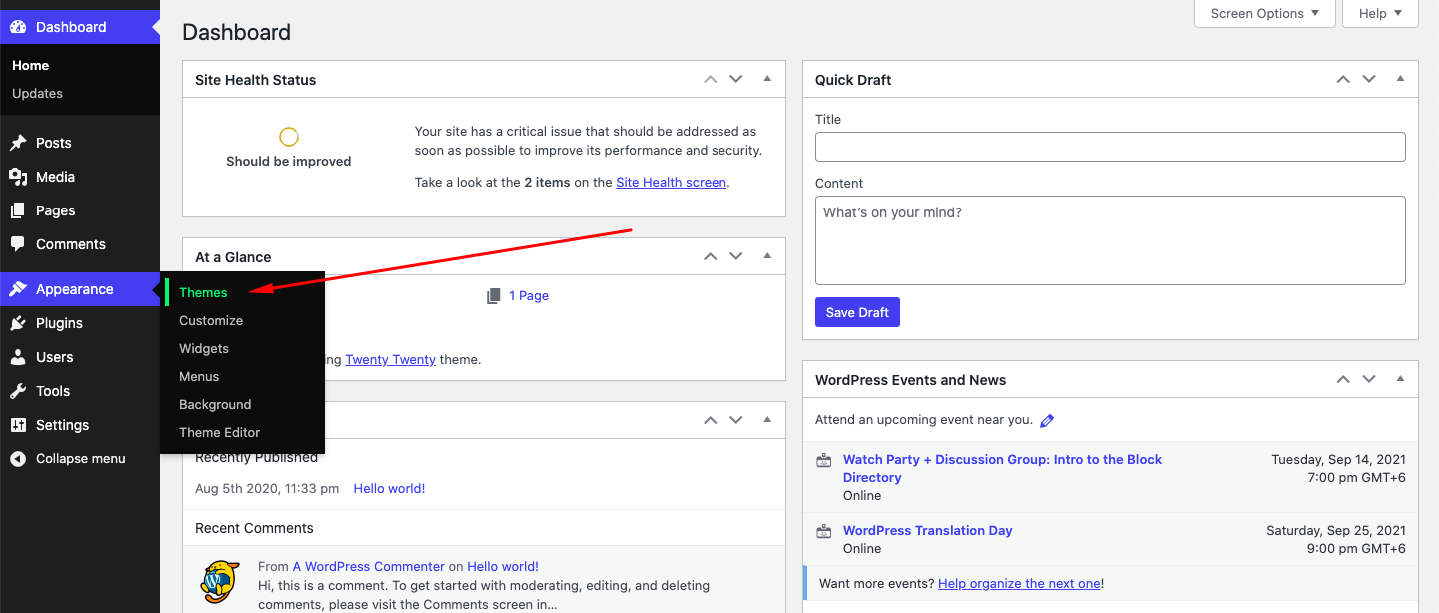Move At a Glance panel up
Screen dimensions: 1439x613
click(x=710, y=256)
